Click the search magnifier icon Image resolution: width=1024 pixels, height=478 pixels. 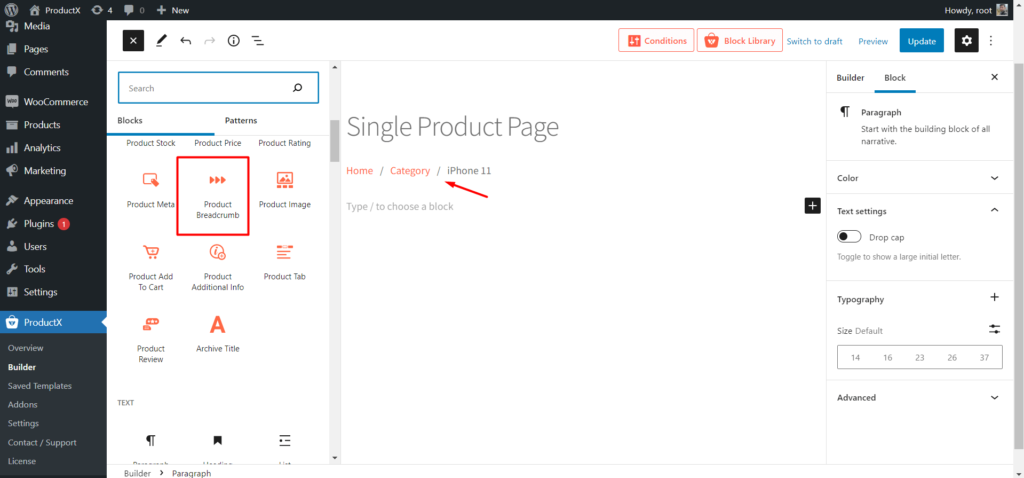tap(298, 88)
